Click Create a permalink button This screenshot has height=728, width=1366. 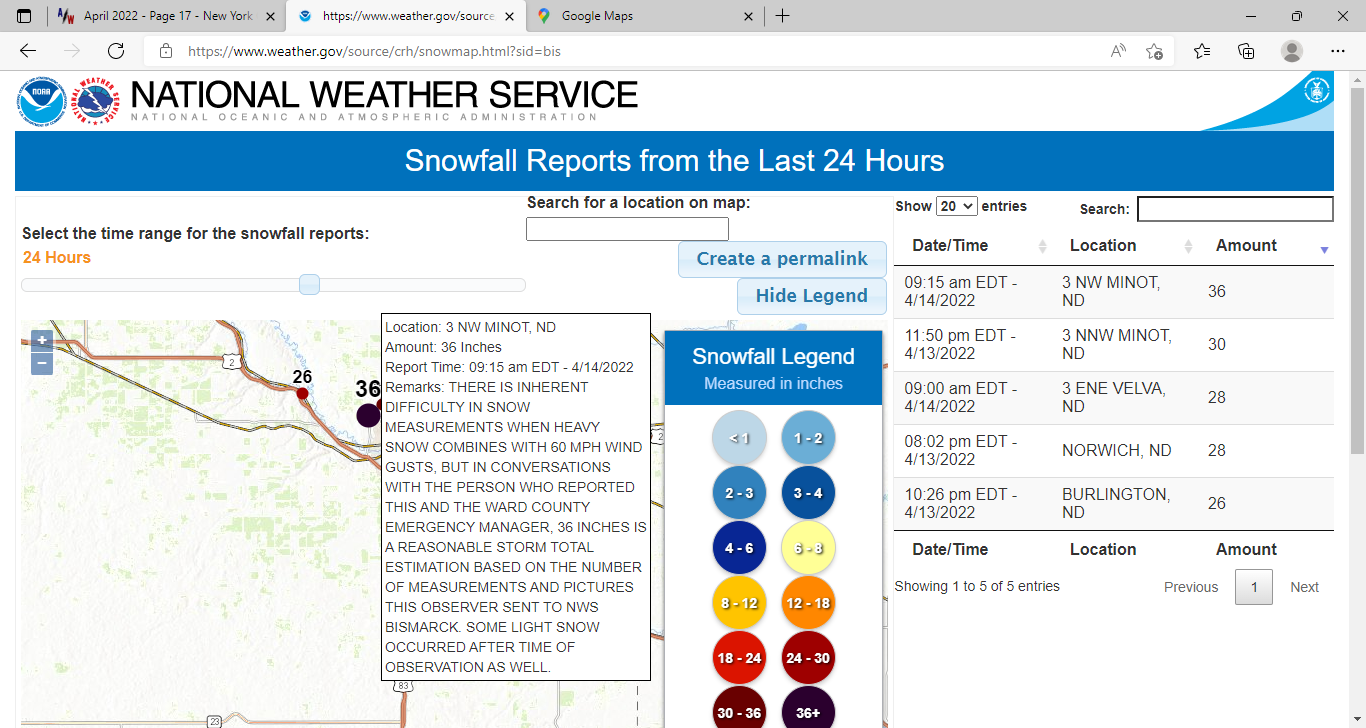click(x=782, y=259)
